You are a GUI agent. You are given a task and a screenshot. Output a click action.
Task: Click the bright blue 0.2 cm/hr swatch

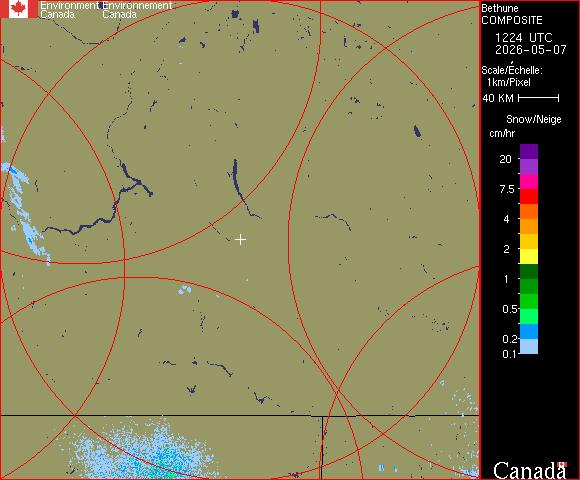[529, 331]
